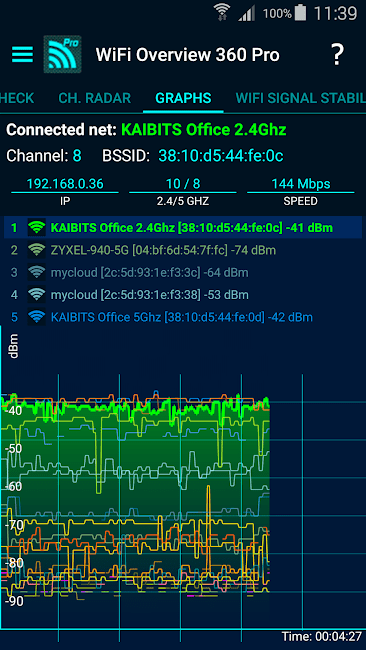366x650 pixels.
Task: Tap the WiFi Overview 360 Pro app logo
Action: coord(62,54)
